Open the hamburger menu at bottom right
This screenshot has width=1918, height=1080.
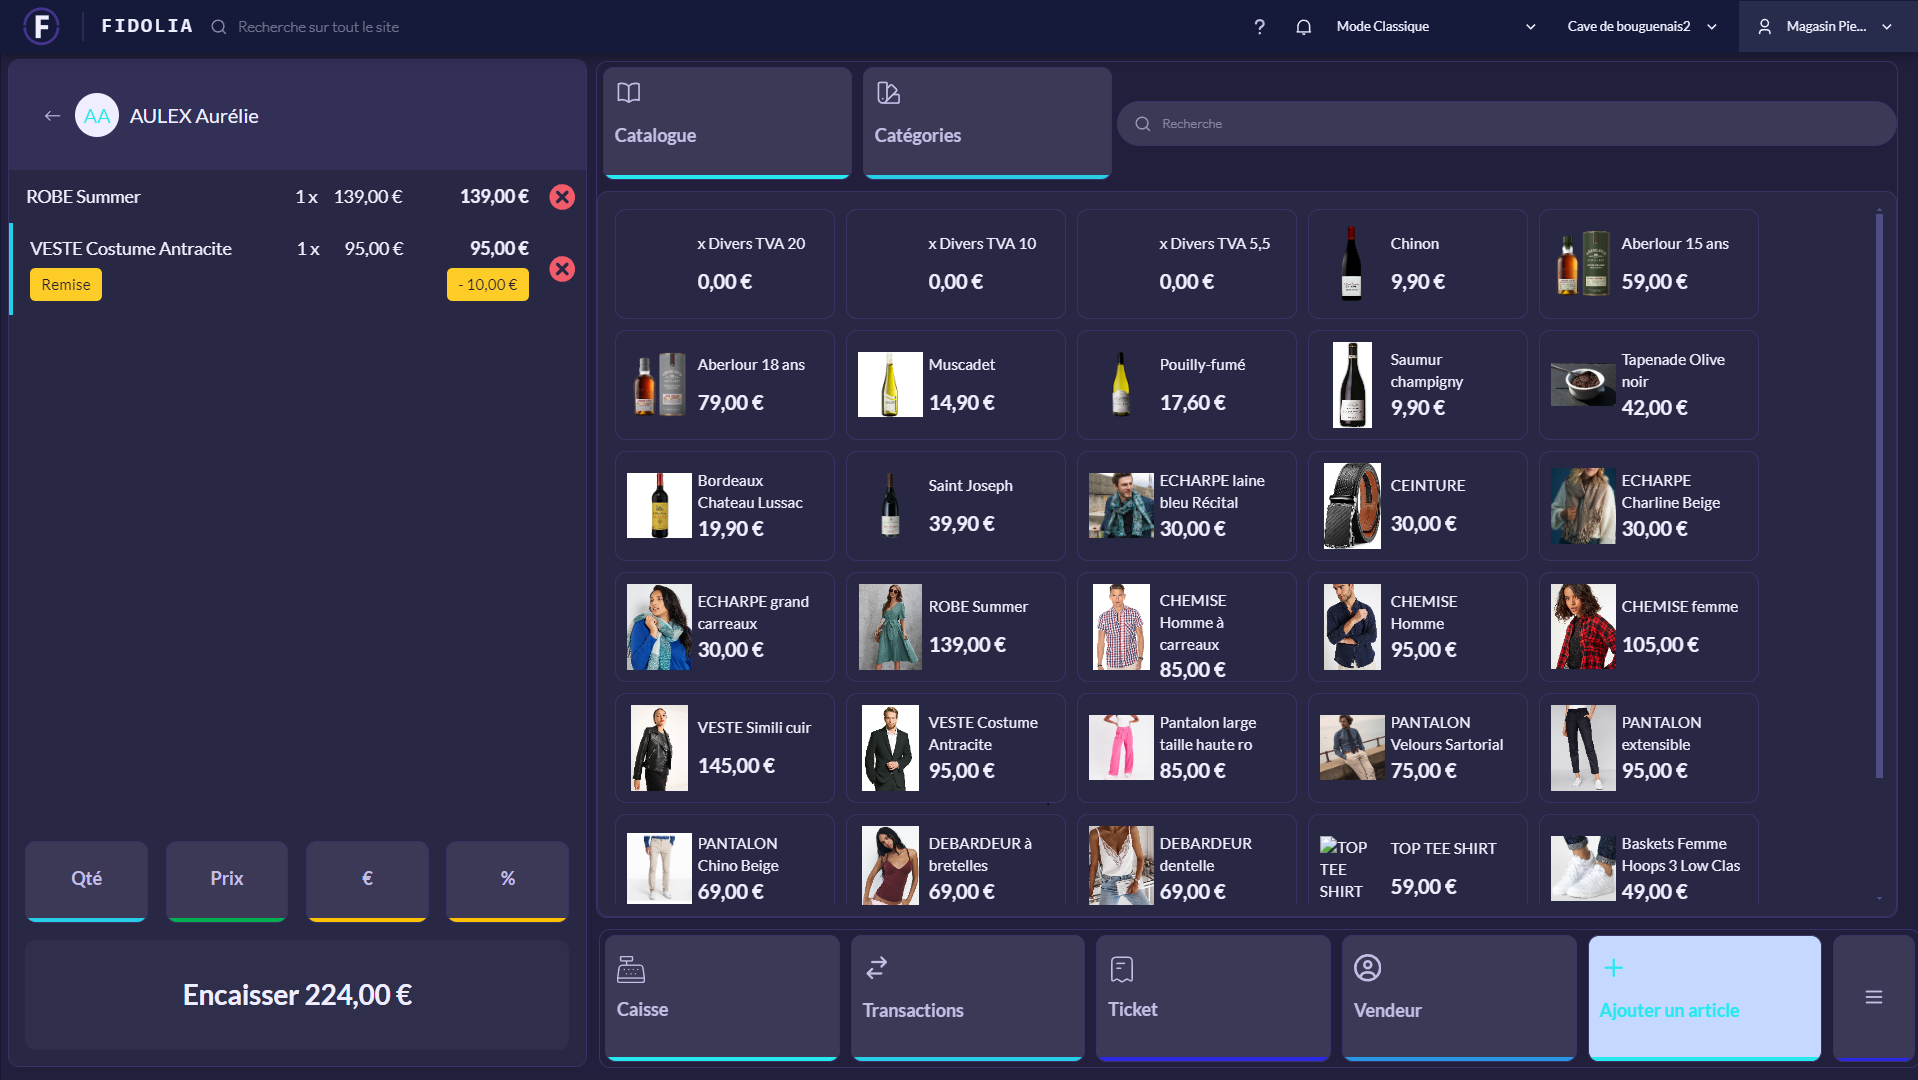(x=1873, y=997)
